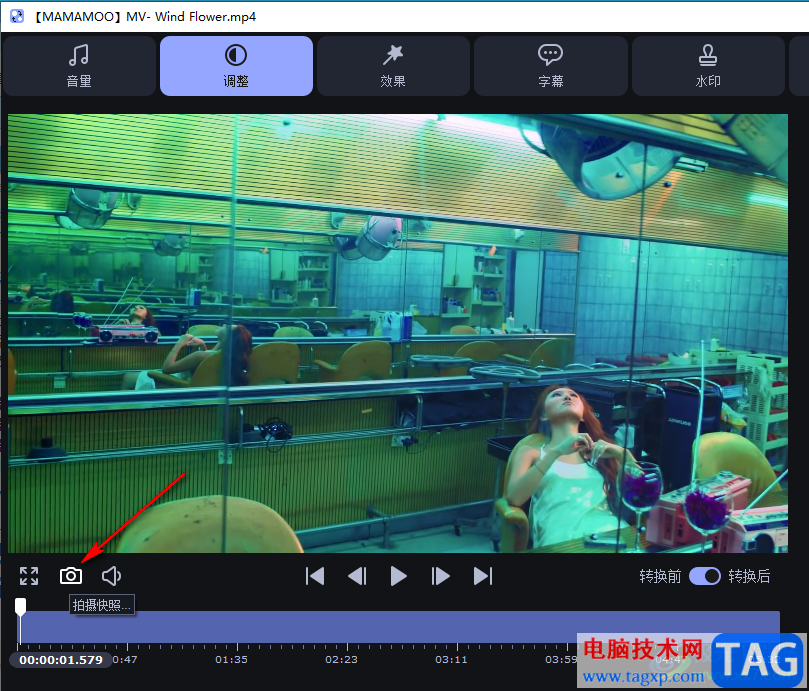Screen dimensions: 809x691
Task: Click the 03:11 timeline mark
Action: pos(451,660)
